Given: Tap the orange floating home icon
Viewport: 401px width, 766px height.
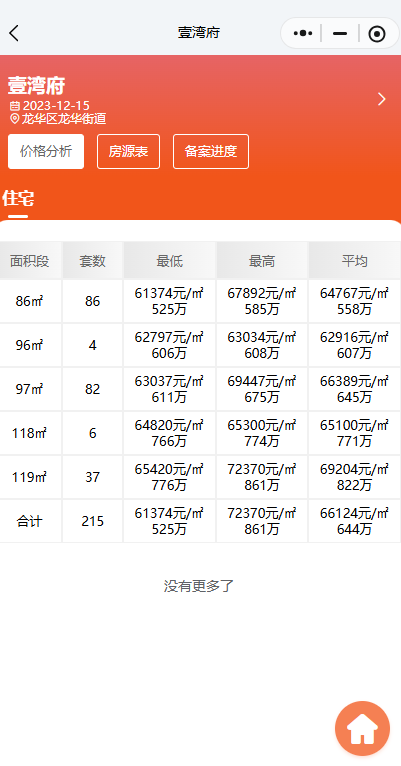Looking at the screenshot, I should click(x=362, y=729).
